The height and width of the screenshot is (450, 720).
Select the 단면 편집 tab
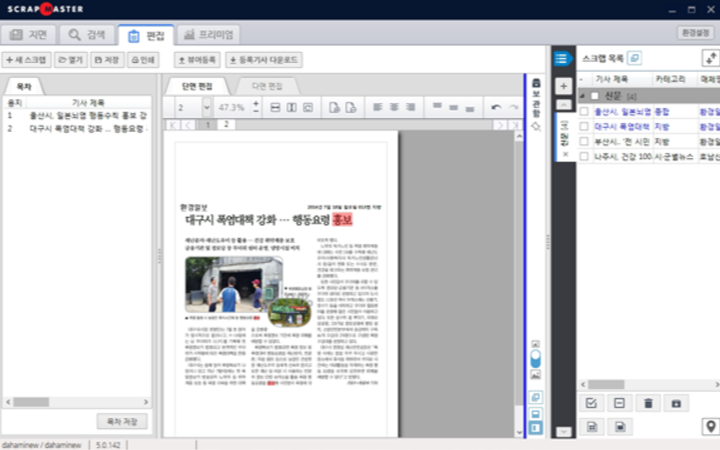(197, 86)
